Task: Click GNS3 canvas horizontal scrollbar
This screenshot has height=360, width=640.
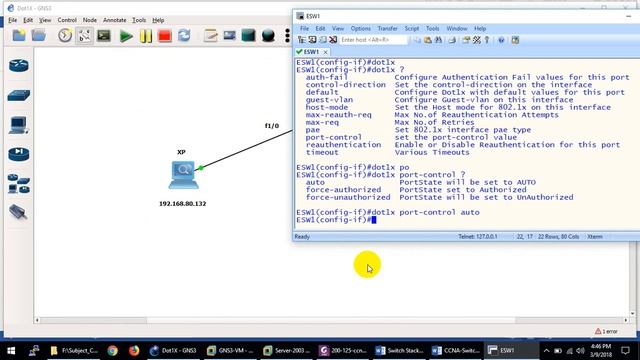Action: coord(331,320)
